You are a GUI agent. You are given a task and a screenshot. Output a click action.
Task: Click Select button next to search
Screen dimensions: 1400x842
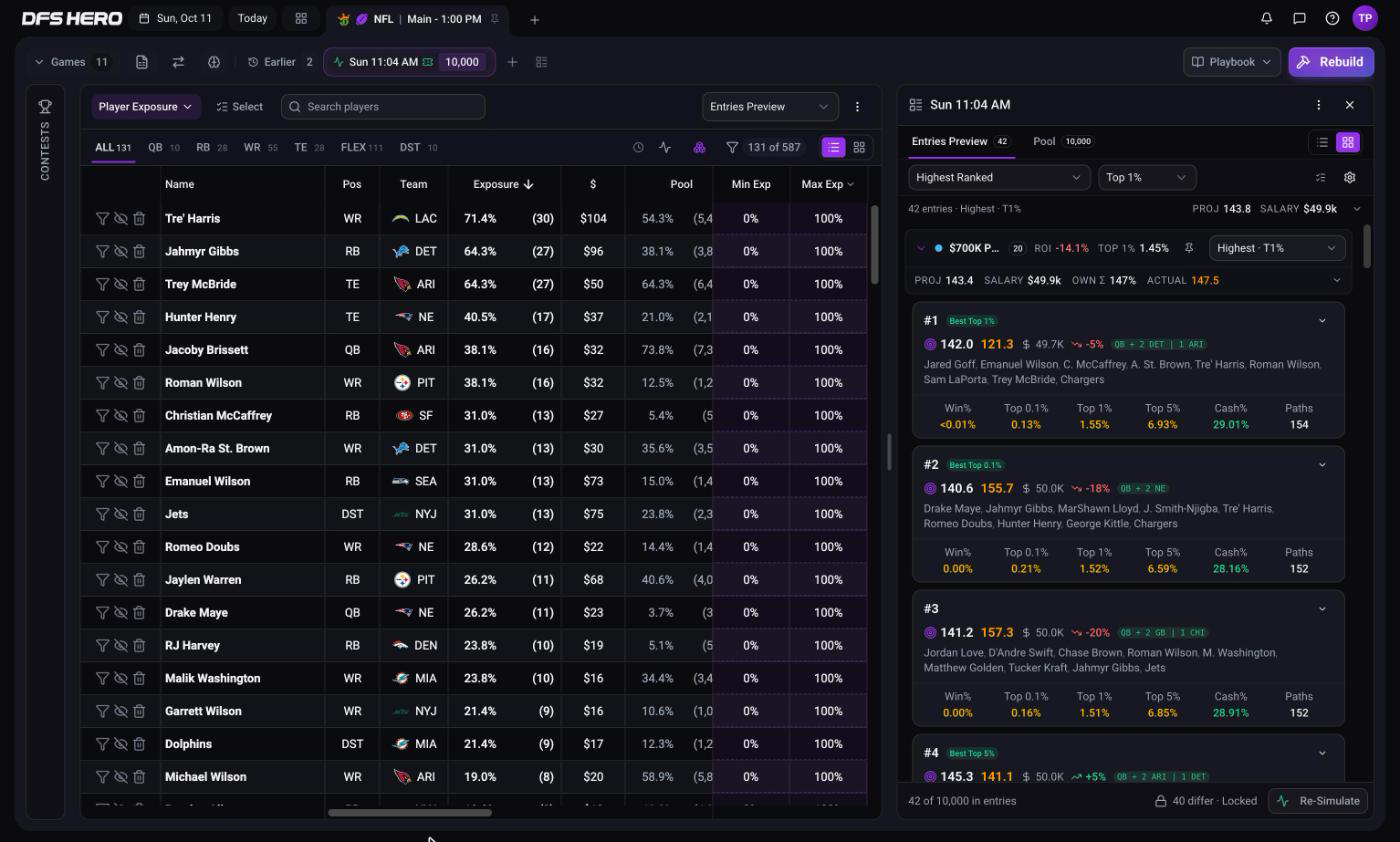tap(239, 106)
